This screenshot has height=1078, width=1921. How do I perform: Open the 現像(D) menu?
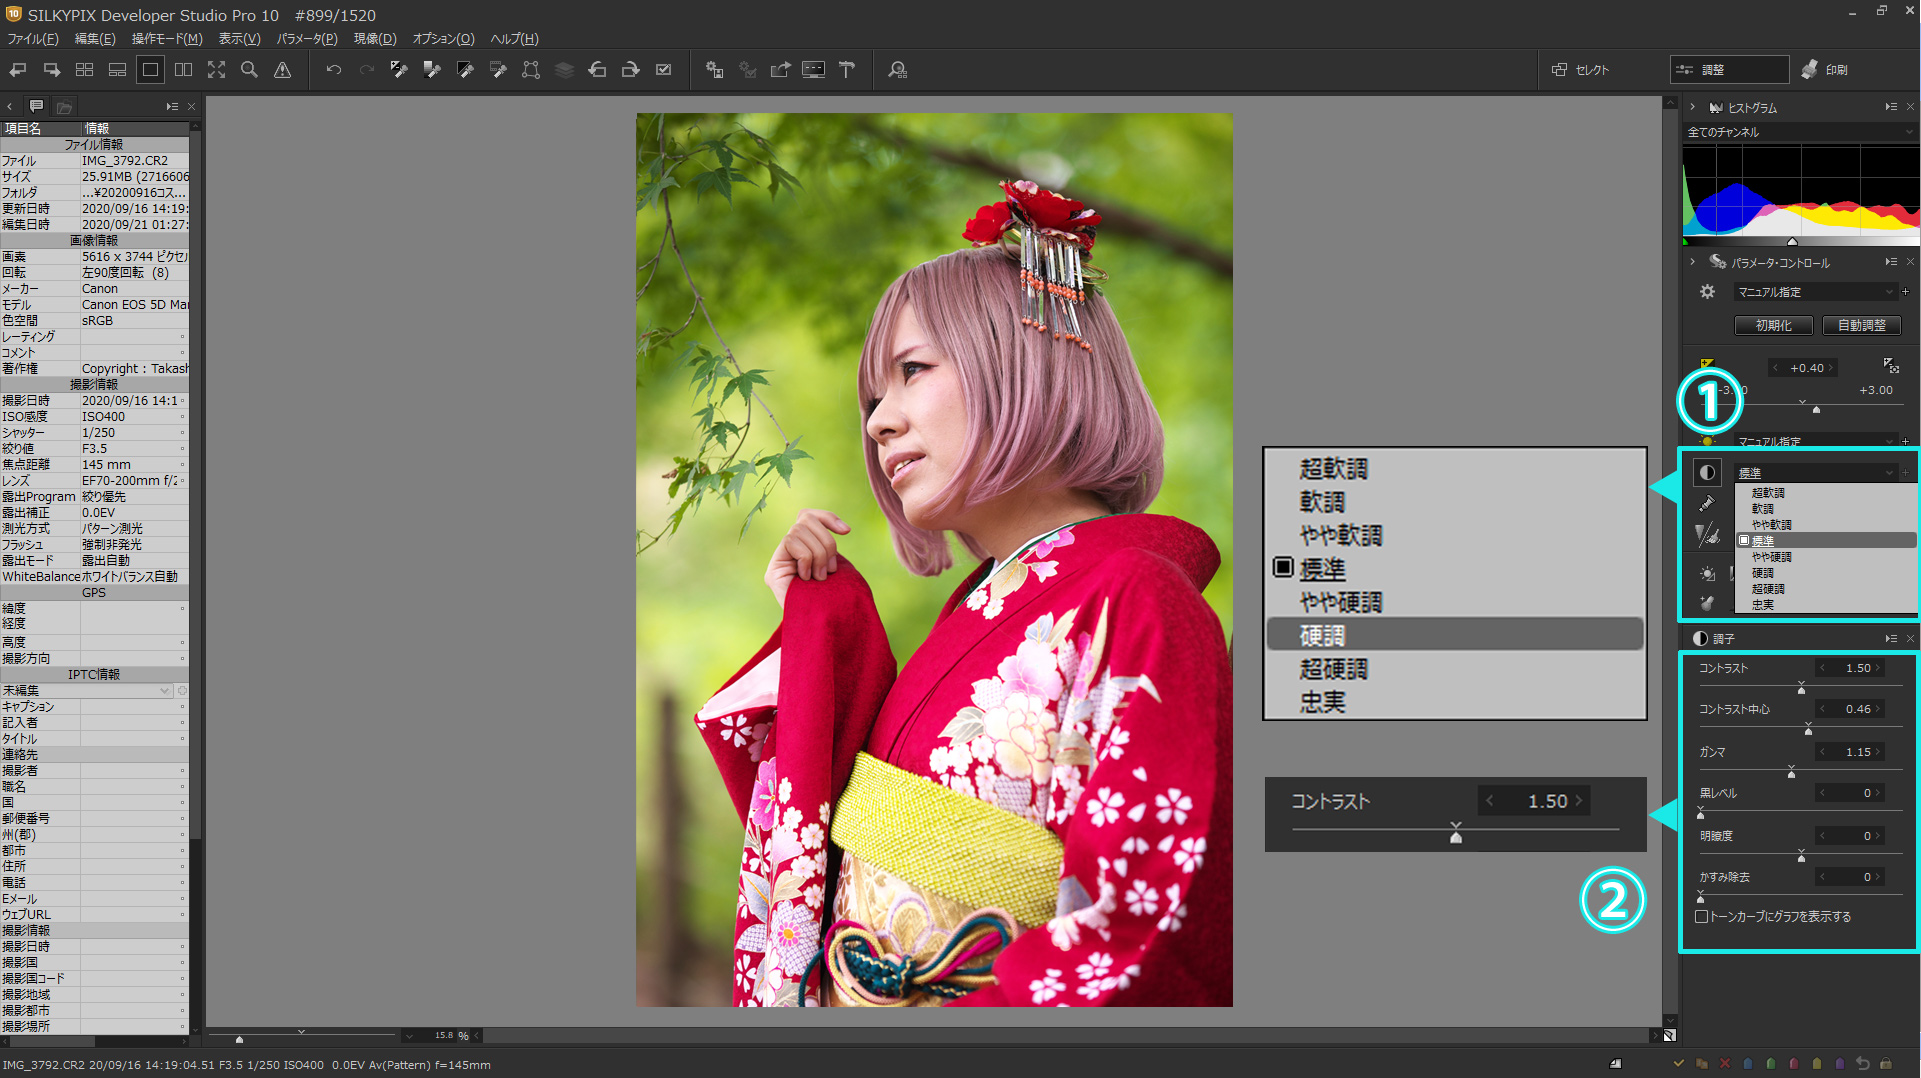tap(375, 39)
